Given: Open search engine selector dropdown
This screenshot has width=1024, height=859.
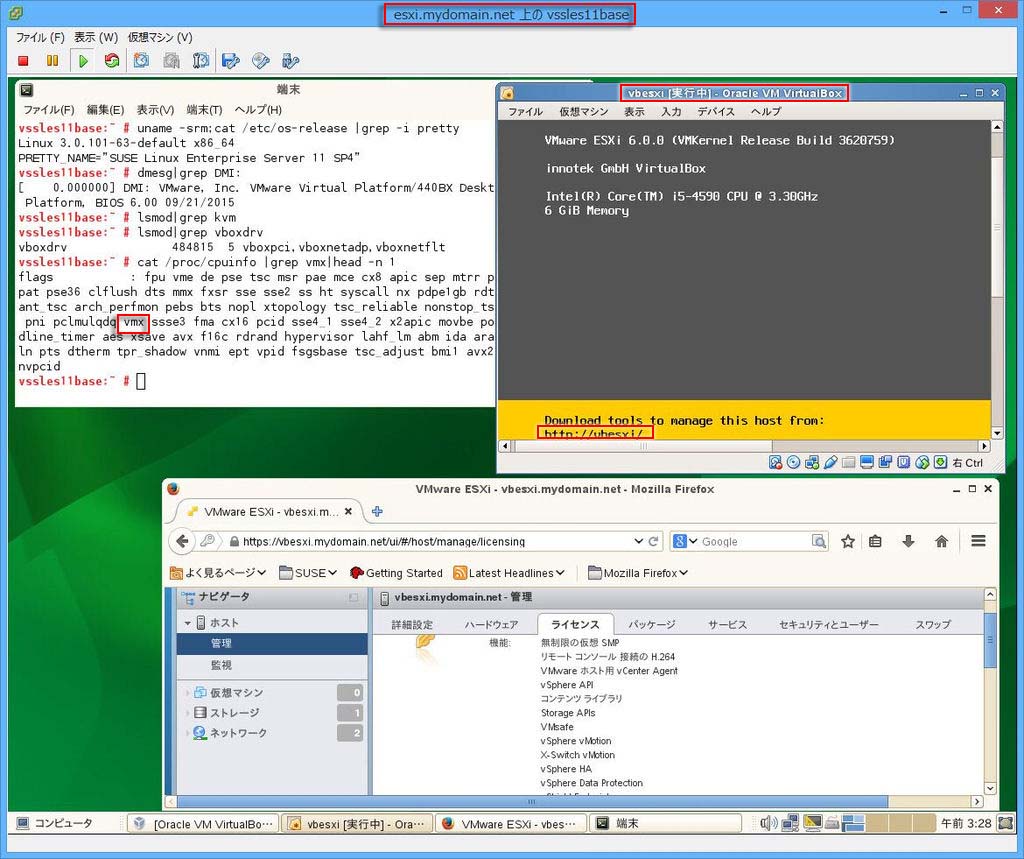Looking at the screenshot, I should click(x=684, y=541).
